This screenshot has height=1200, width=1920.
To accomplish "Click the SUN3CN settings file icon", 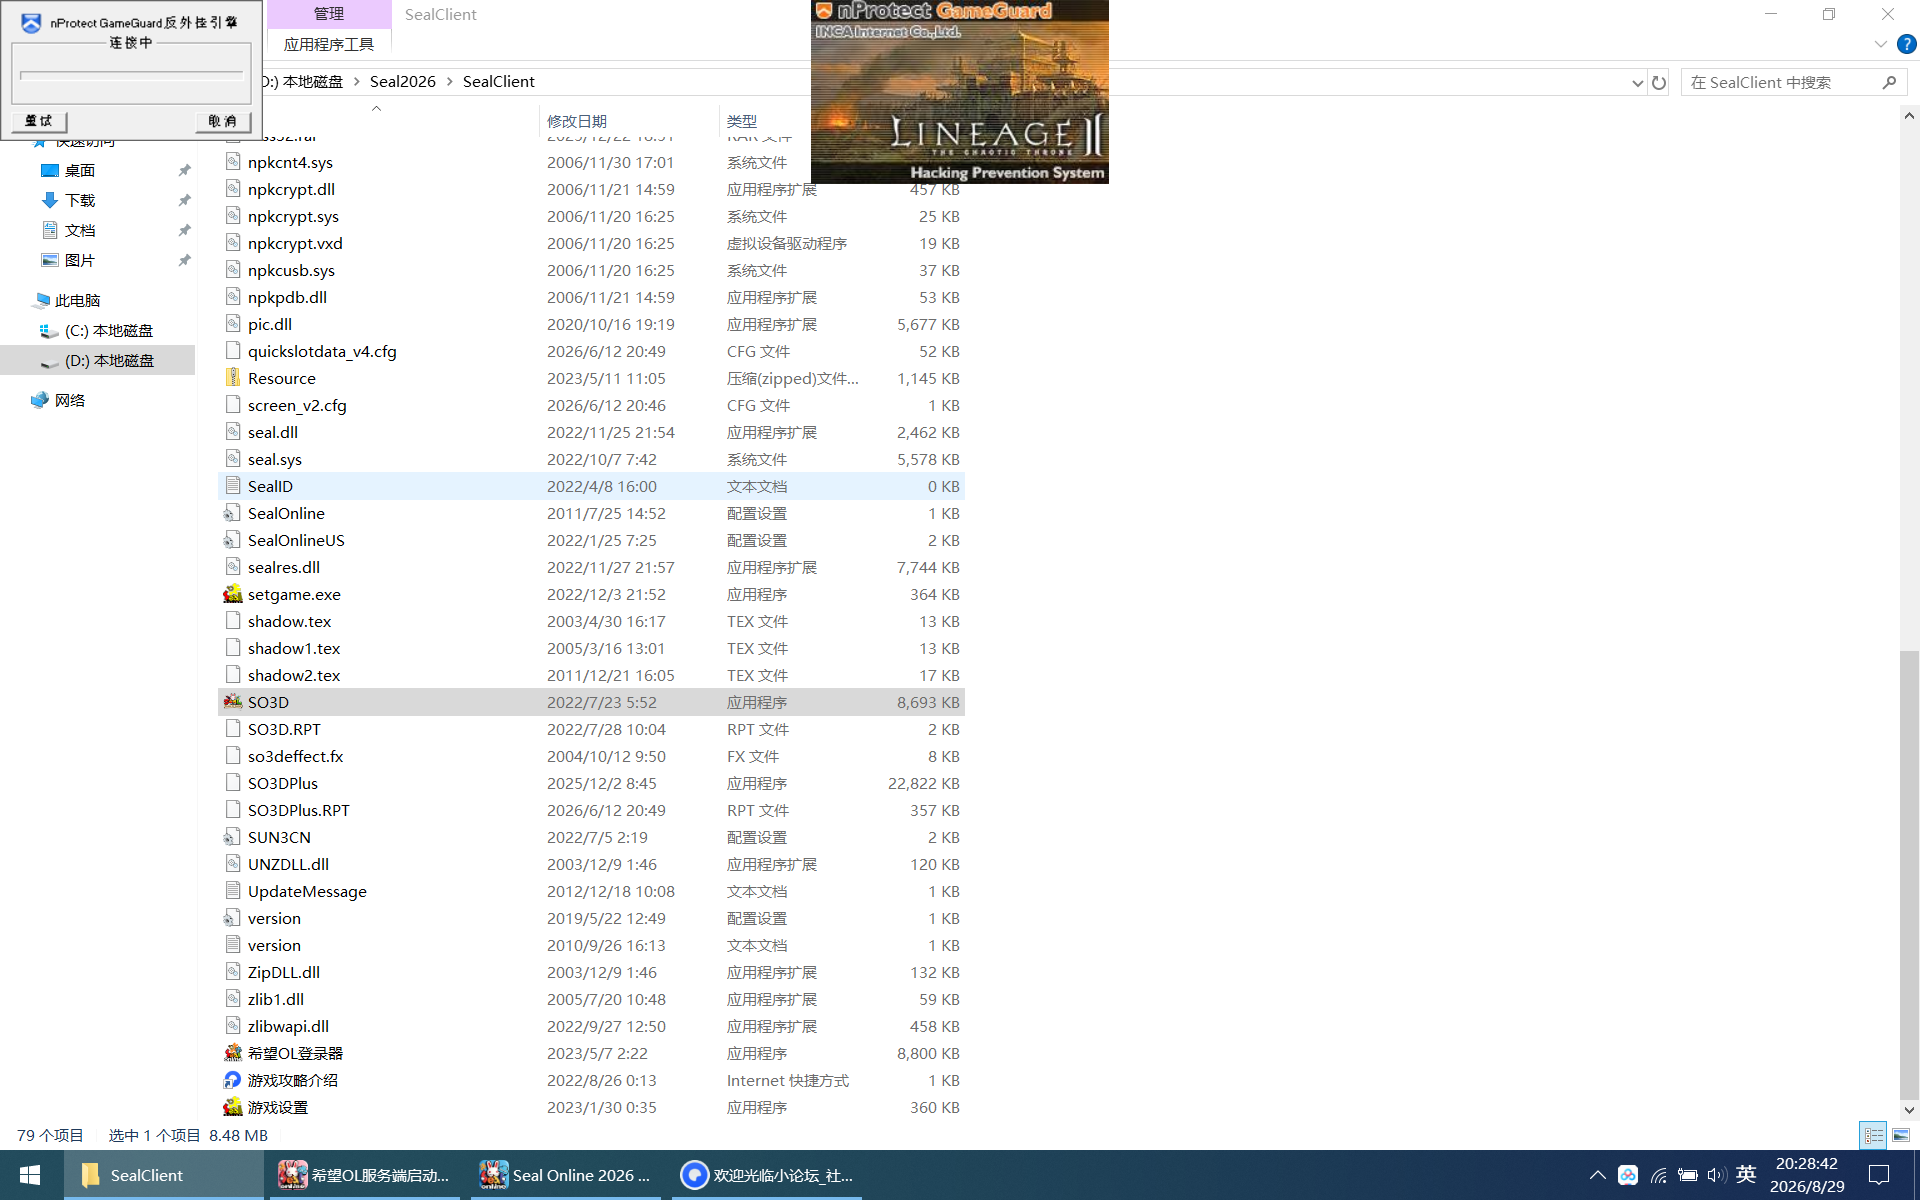I will pyautogui.click(x=233, y=837).
